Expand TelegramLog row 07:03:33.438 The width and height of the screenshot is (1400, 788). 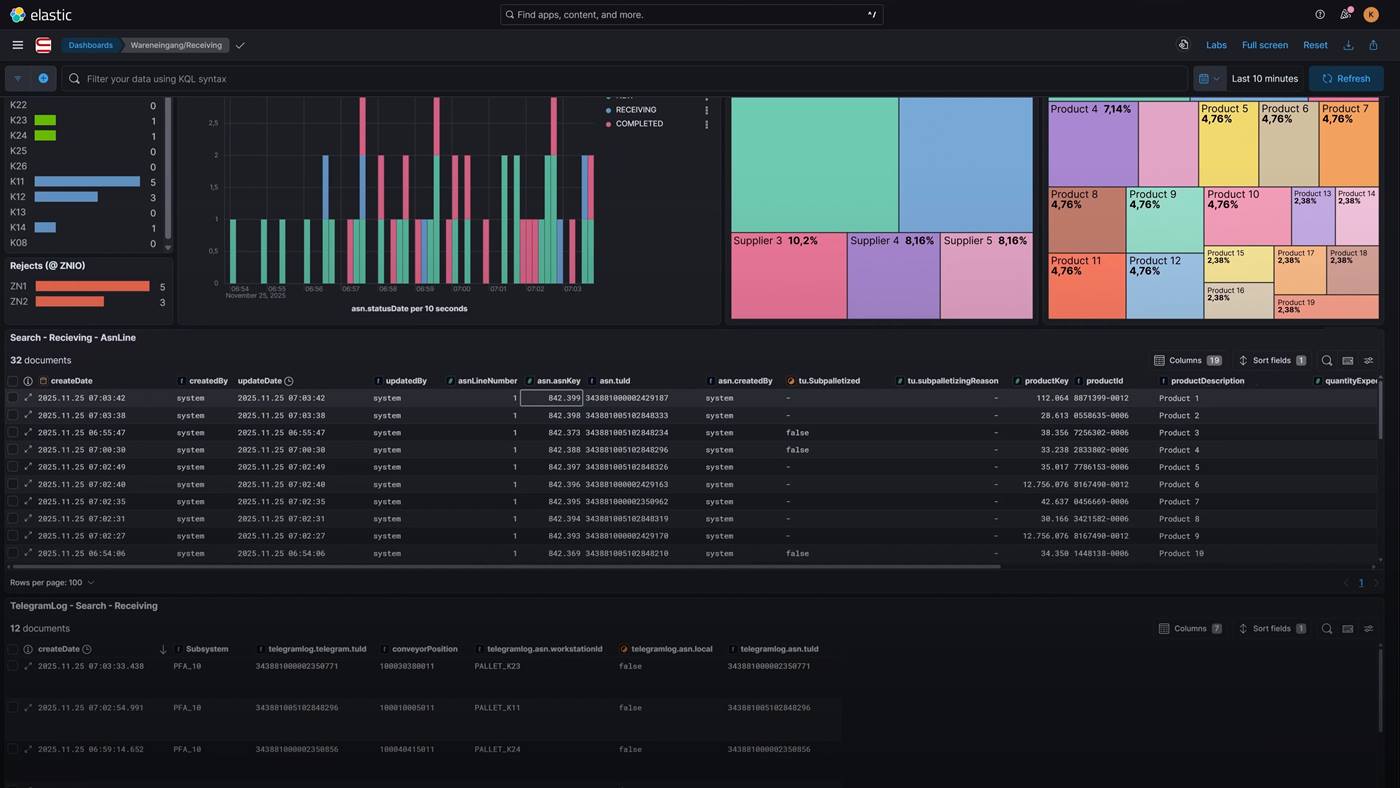[28, 666]
